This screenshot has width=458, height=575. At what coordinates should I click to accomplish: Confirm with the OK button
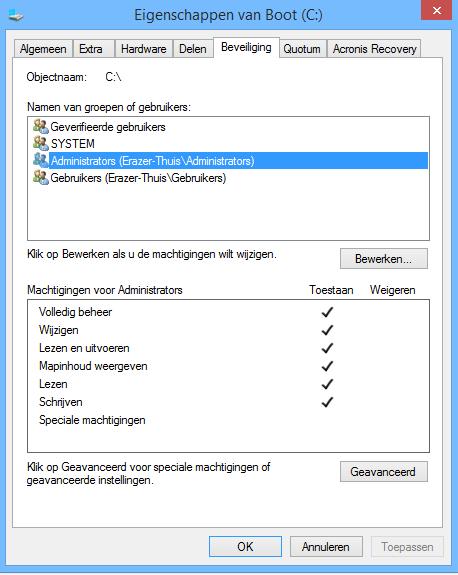[x=245, y=547]
